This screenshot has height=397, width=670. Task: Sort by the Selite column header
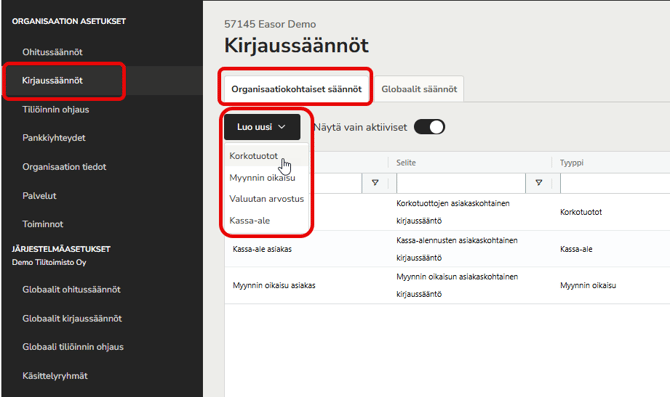(x=406, y=162)
